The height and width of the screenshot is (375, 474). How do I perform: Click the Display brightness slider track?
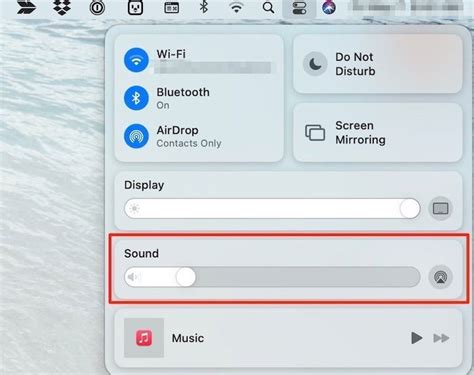tap(272, 209)
